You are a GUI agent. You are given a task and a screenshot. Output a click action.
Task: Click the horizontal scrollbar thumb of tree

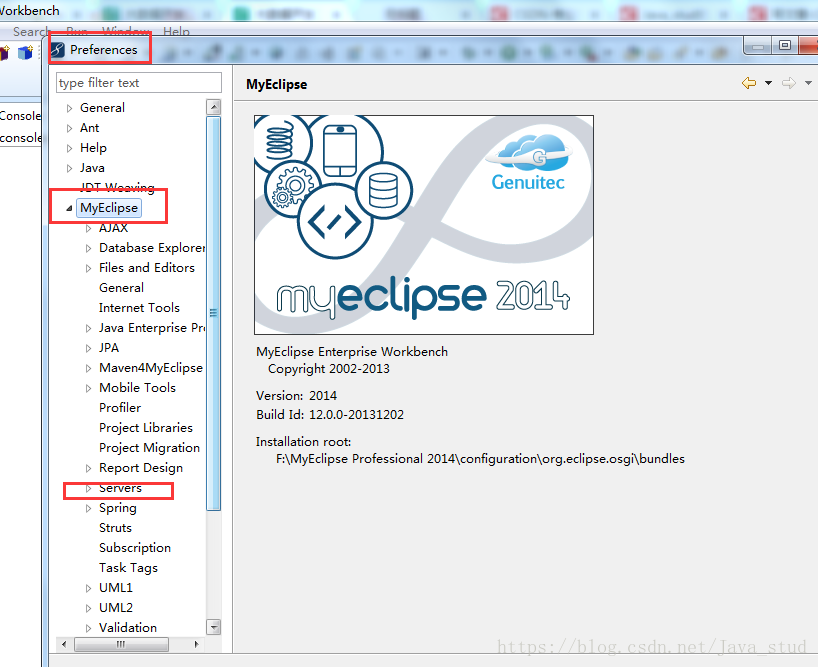pos(121,645)
